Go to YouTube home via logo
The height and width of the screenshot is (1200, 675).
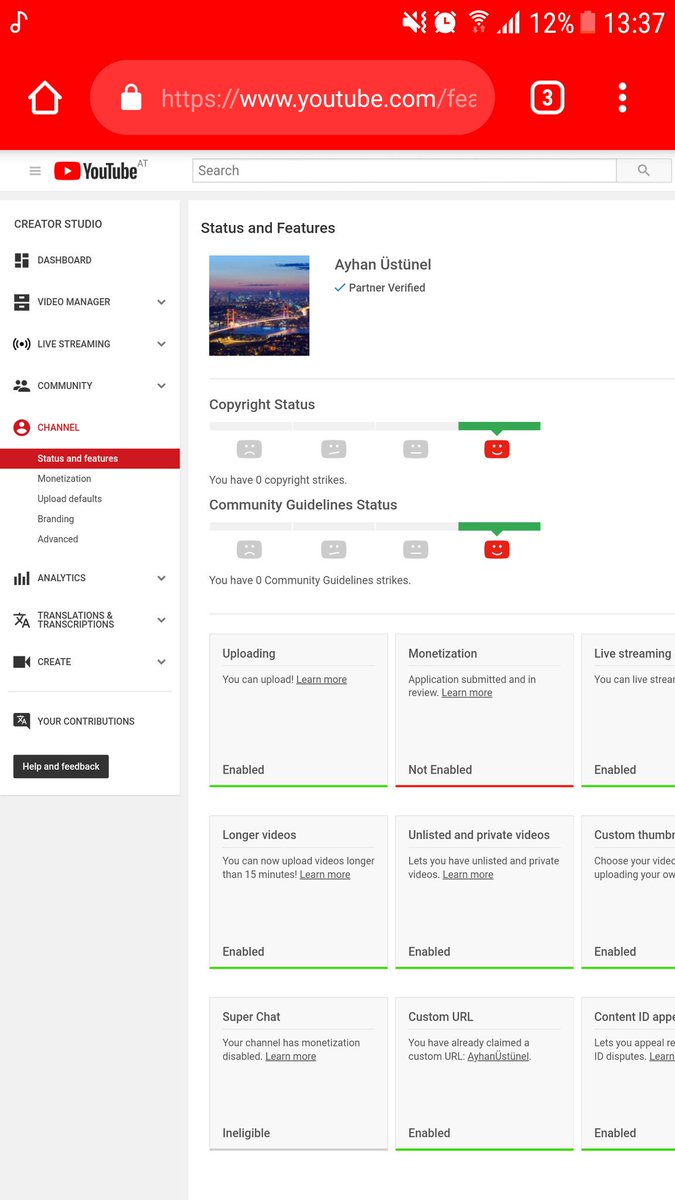[96, 171]
